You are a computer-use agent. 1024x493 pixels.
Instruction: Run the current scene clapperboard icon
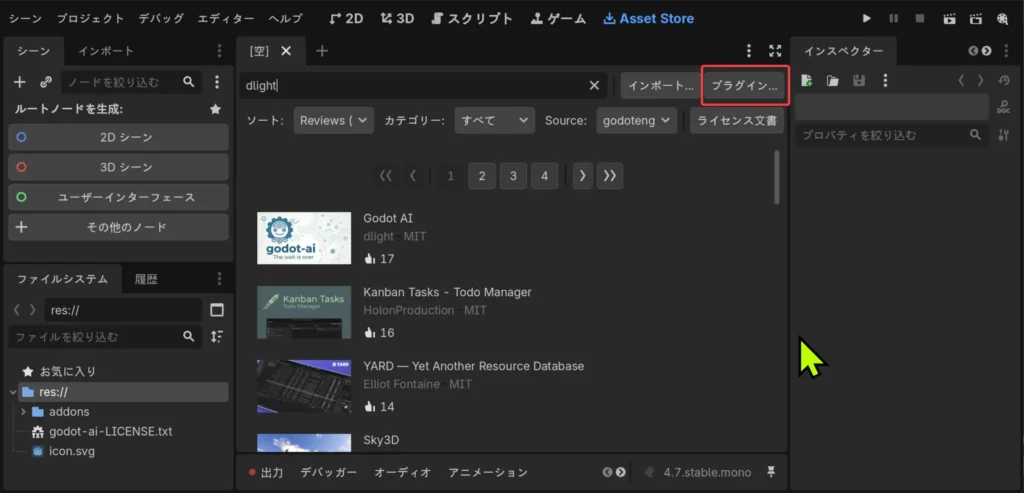(x=949, y=18)
